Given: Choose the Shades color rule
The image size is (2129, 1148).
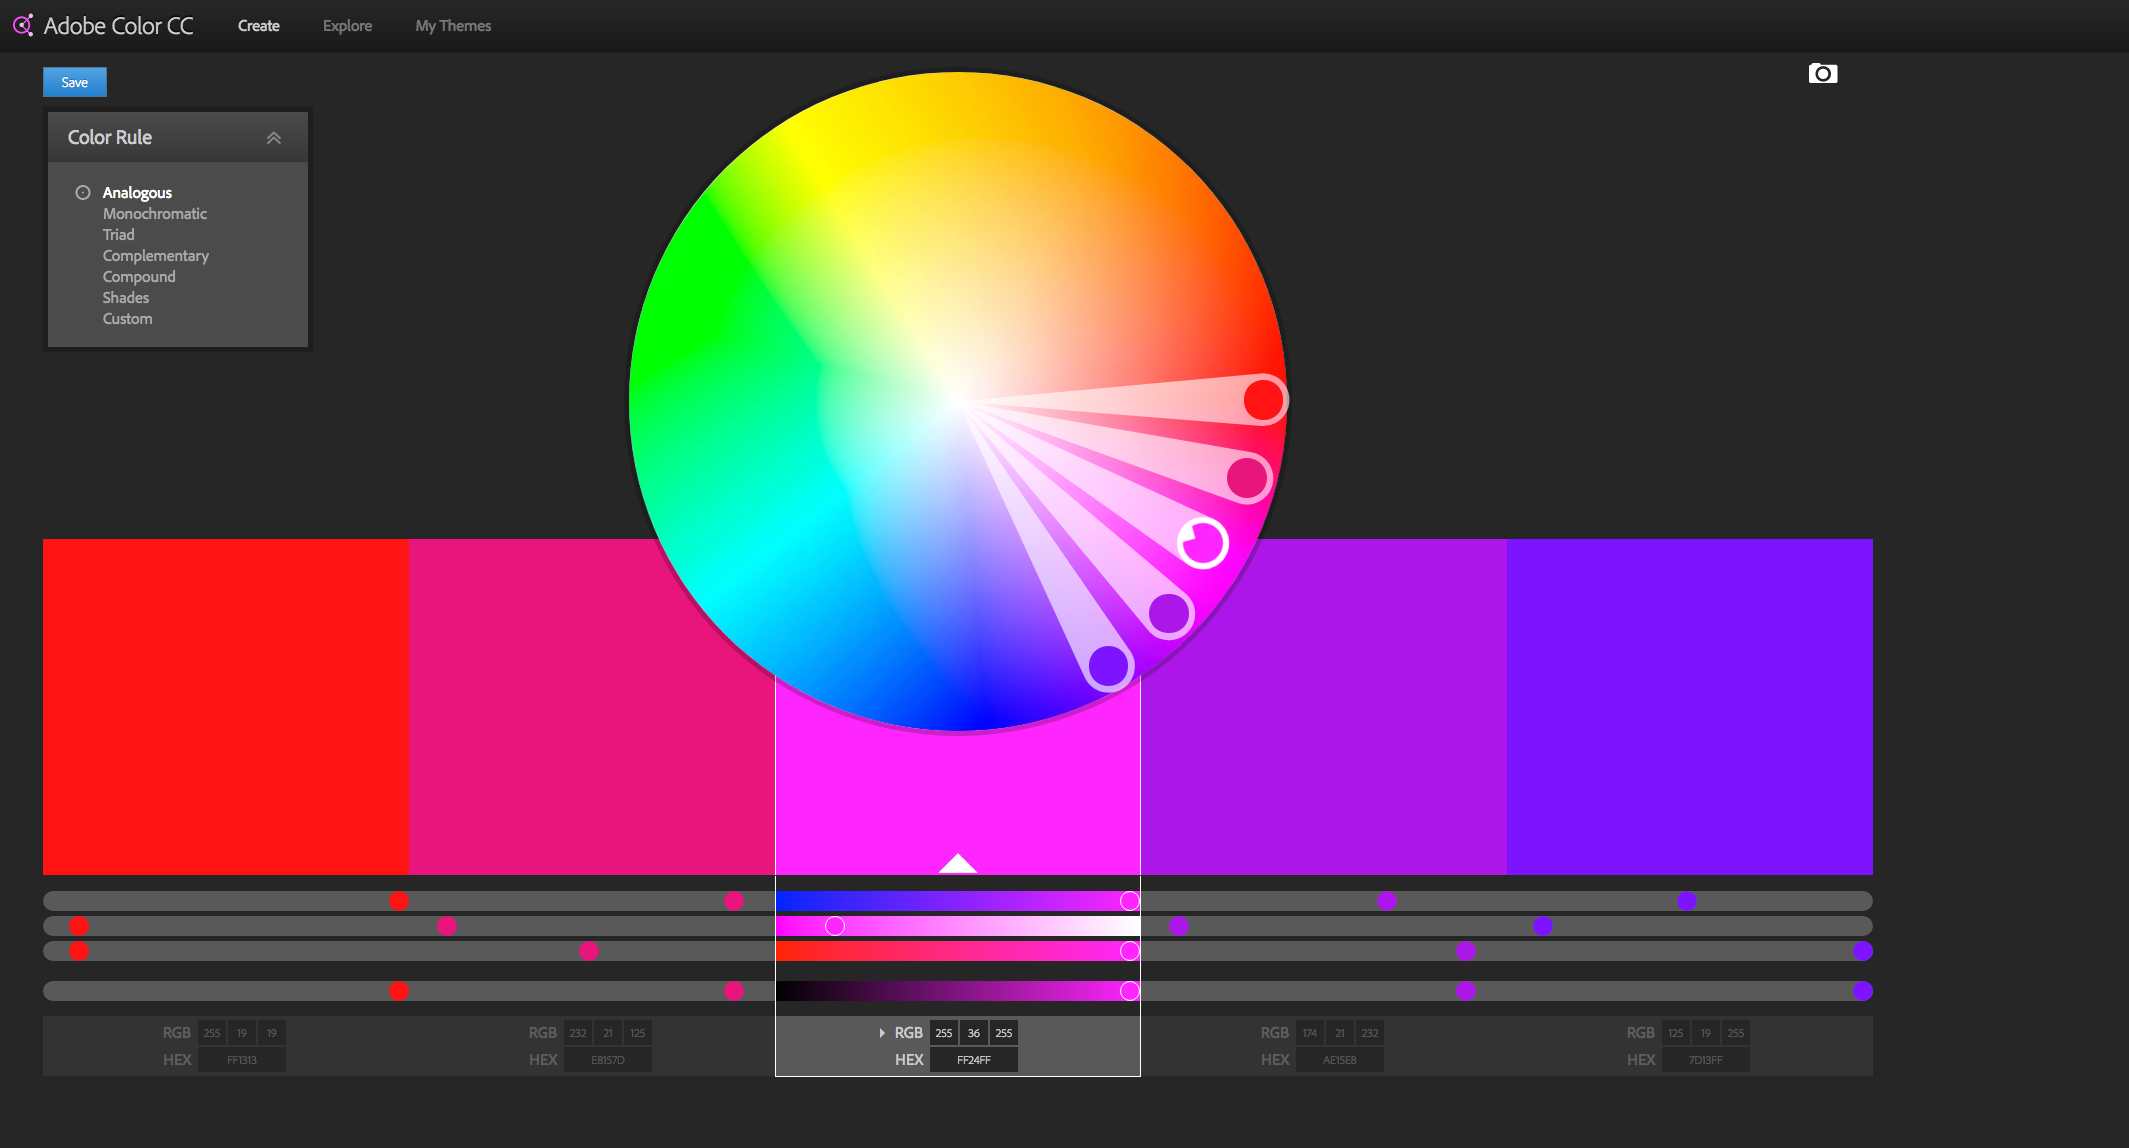Looking at the screenshot, I should 125,298.
